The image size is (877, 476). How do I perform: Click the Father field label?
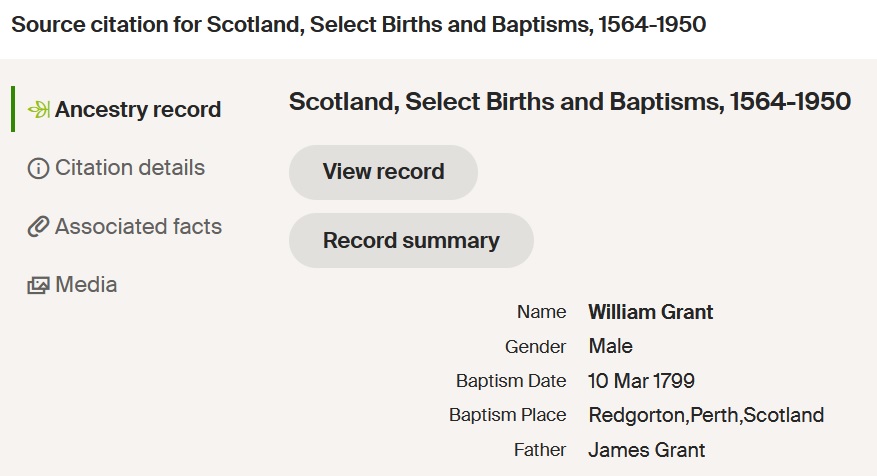pyautogui.click(x=540, y=450)
